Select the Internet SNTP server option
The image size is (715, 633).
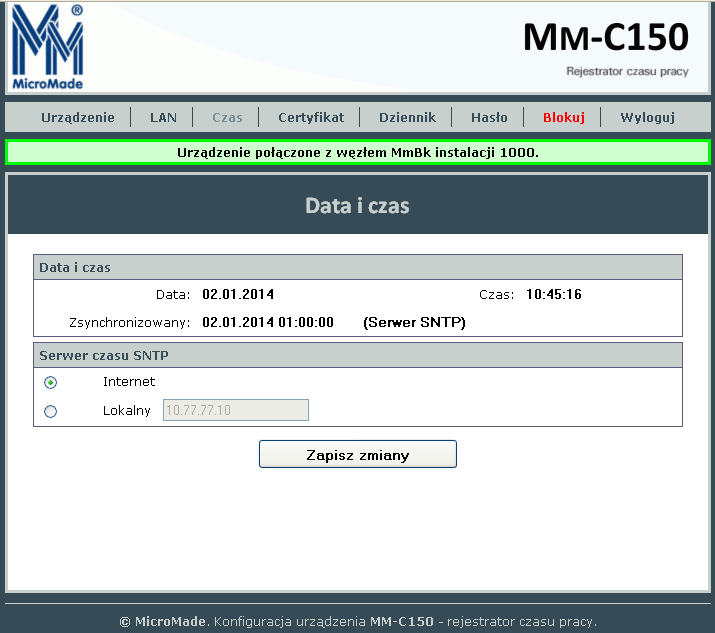click(x=51, y=382)
